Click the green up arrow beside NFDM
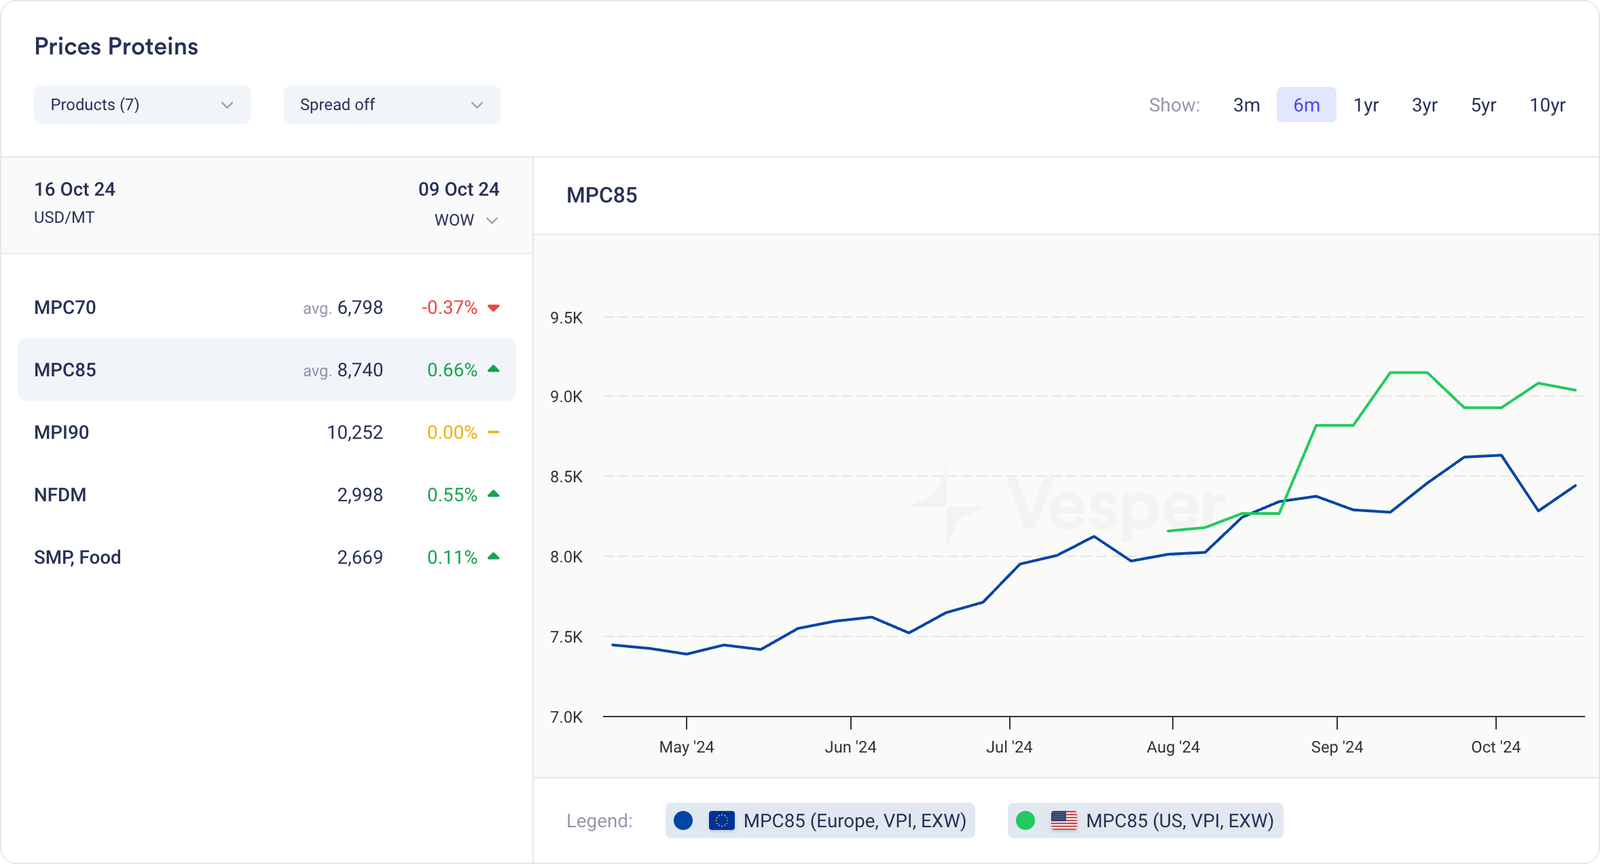1600x864 pixels. click(x=493, y=494)
